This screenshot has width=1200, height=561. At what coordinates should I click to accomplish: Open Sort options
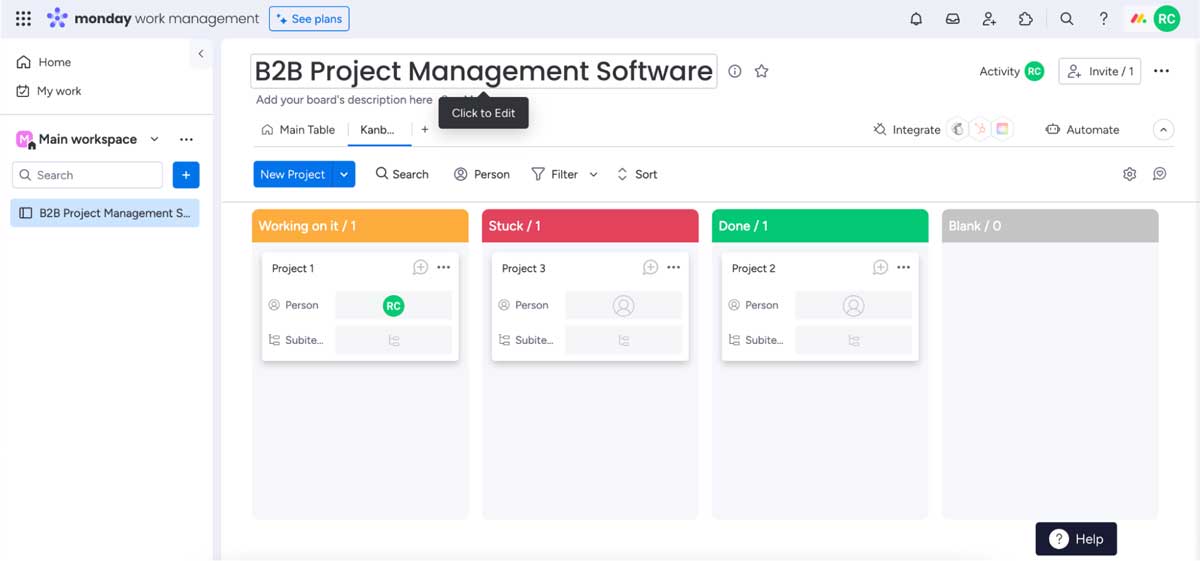pyautogui.click(x=637, y=174)
